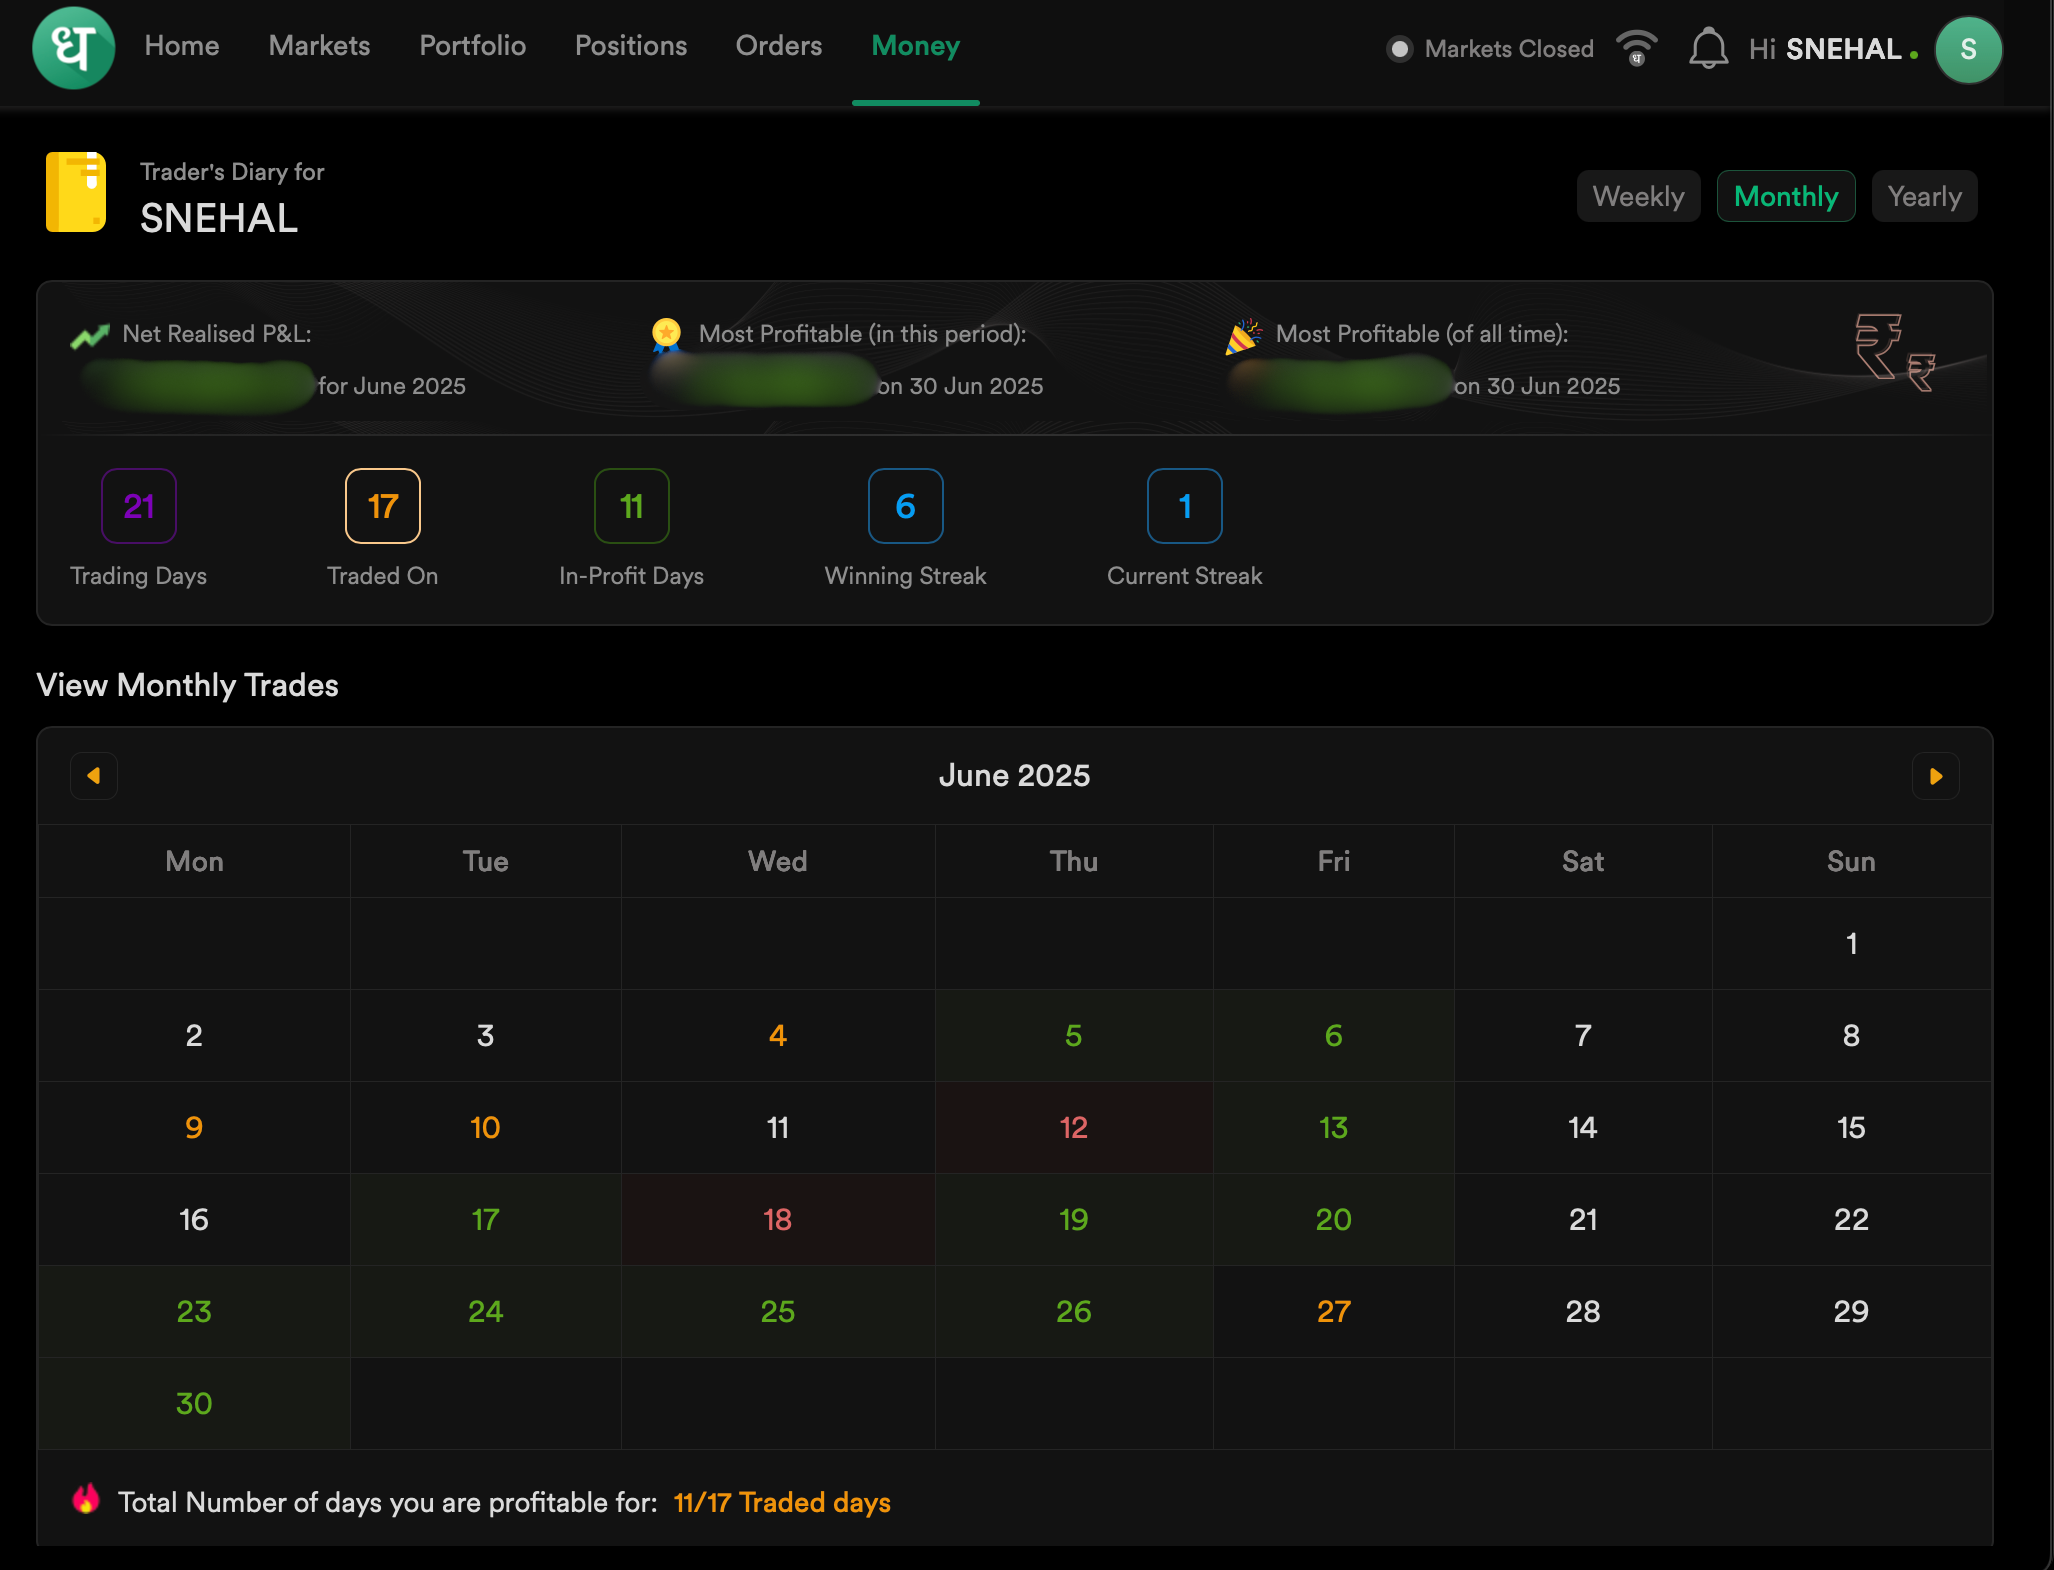The height and width of the screenshot is (1570, 2054).
Task: Go to next month arrow
Action: click(1935, 776)
